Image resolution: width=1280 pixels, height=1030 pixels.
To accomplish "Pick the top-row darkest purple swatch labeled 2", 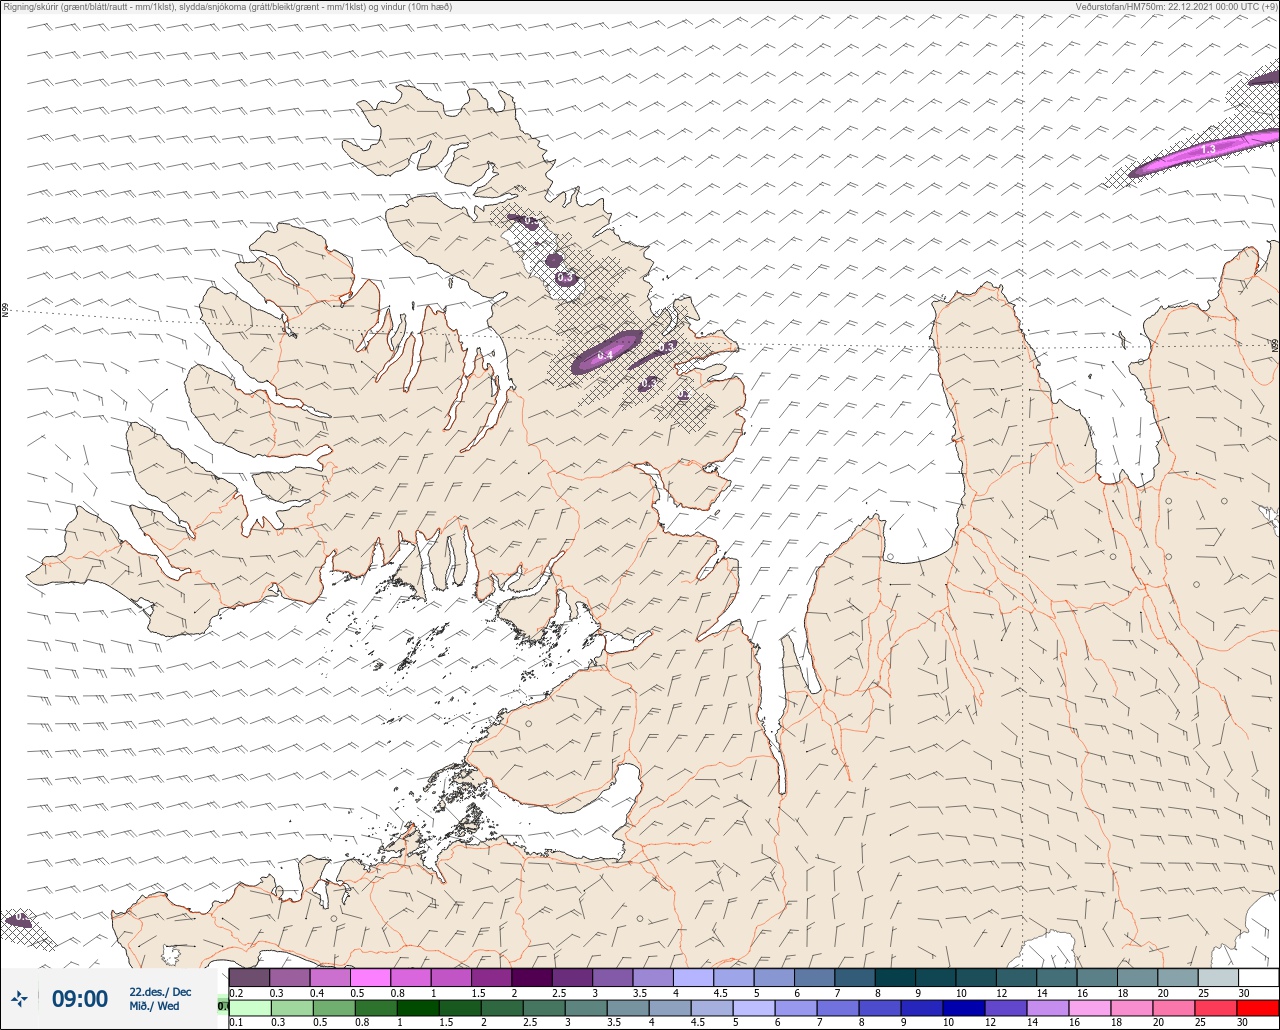I will click(532, 977).
